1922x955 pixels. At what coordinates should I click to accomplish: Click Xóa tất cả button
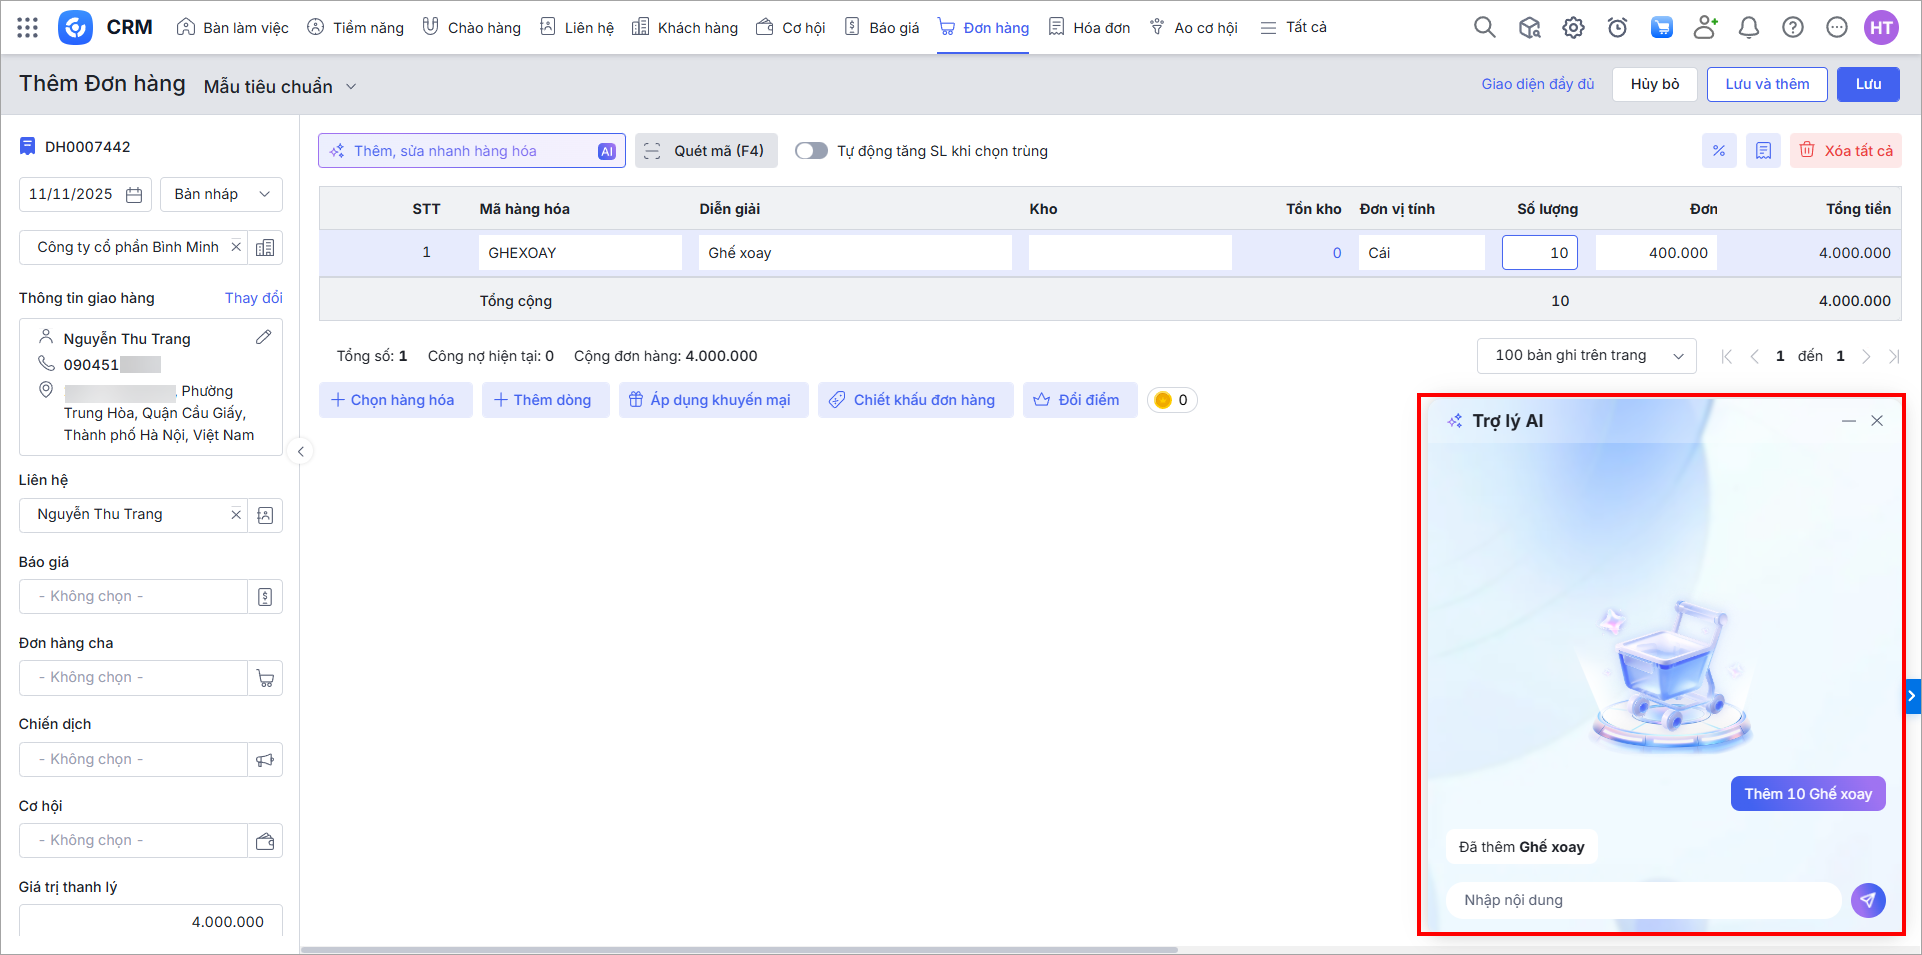[x=1845, y=151]
